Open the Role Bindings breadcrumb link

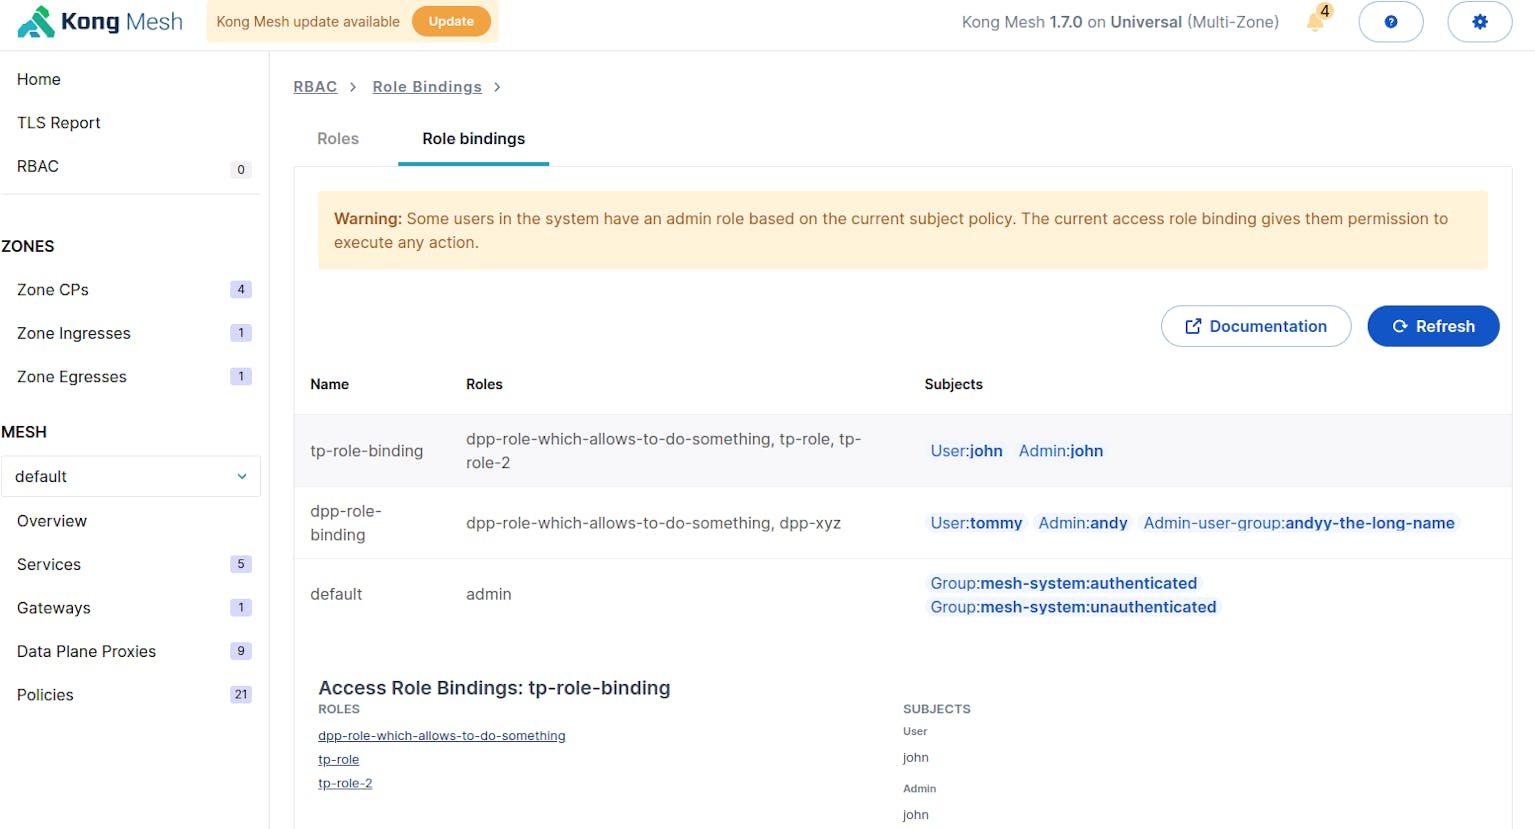pyautogui.click(x=427, y=87)
